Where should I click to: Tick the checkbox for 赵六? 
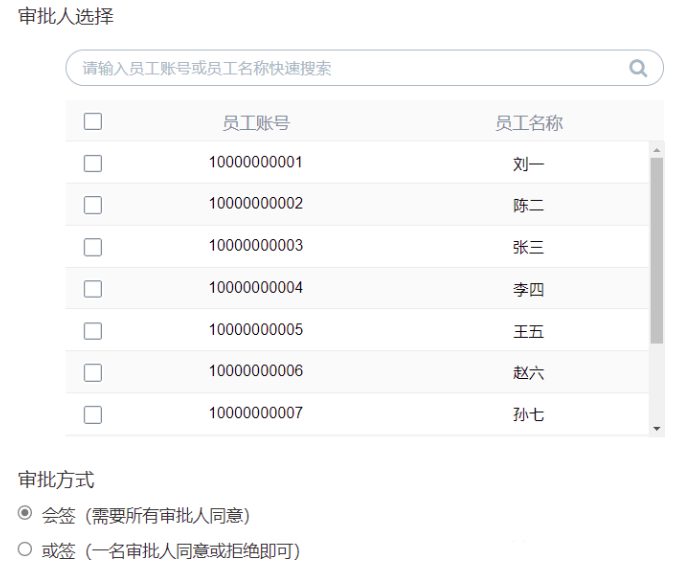93,373
